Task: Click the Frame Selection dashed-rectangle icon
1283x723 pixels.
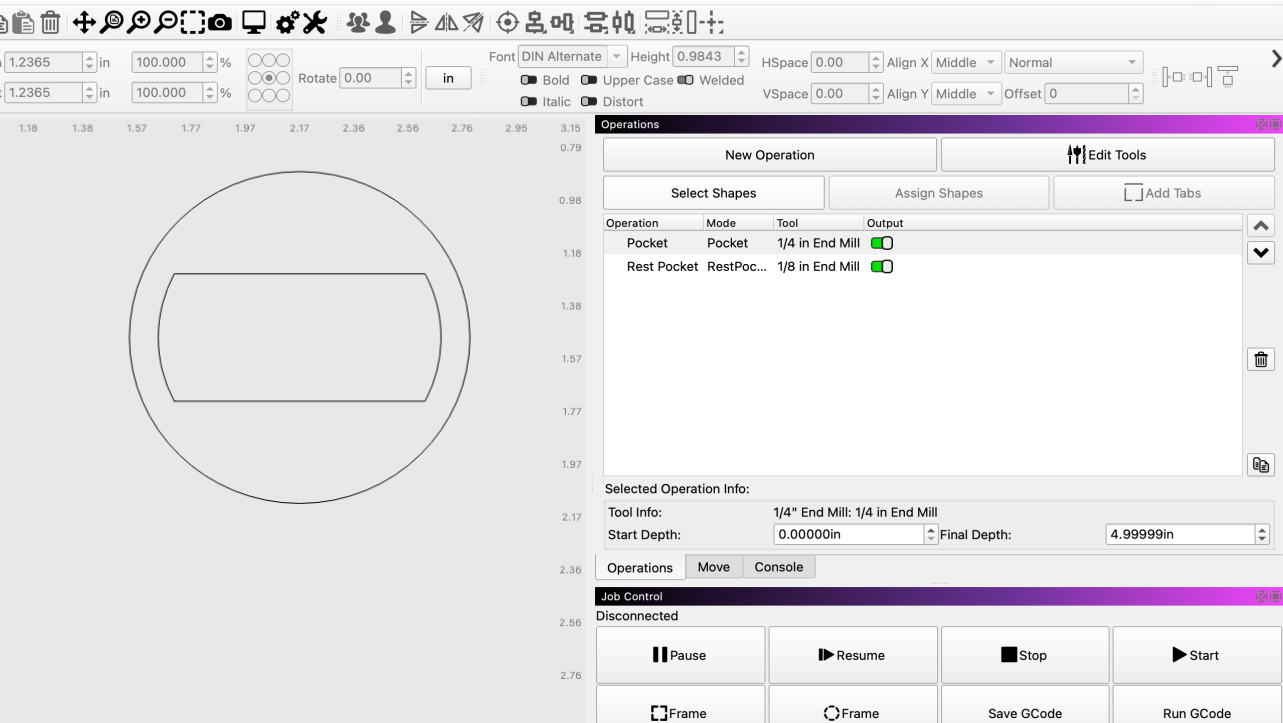Action: 193,22
